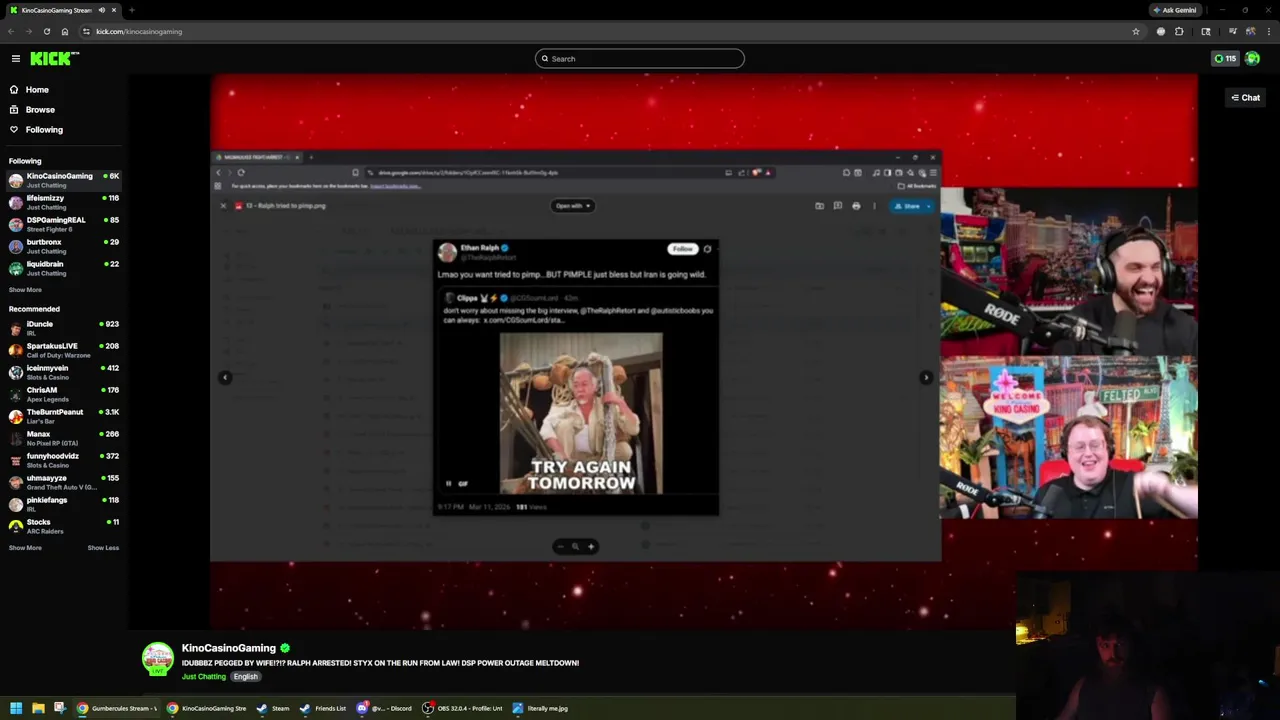This screenshot has width=1280, height=720.
Task: Open the Kick hamburger sidebar menu
Action: coord(16,59)
